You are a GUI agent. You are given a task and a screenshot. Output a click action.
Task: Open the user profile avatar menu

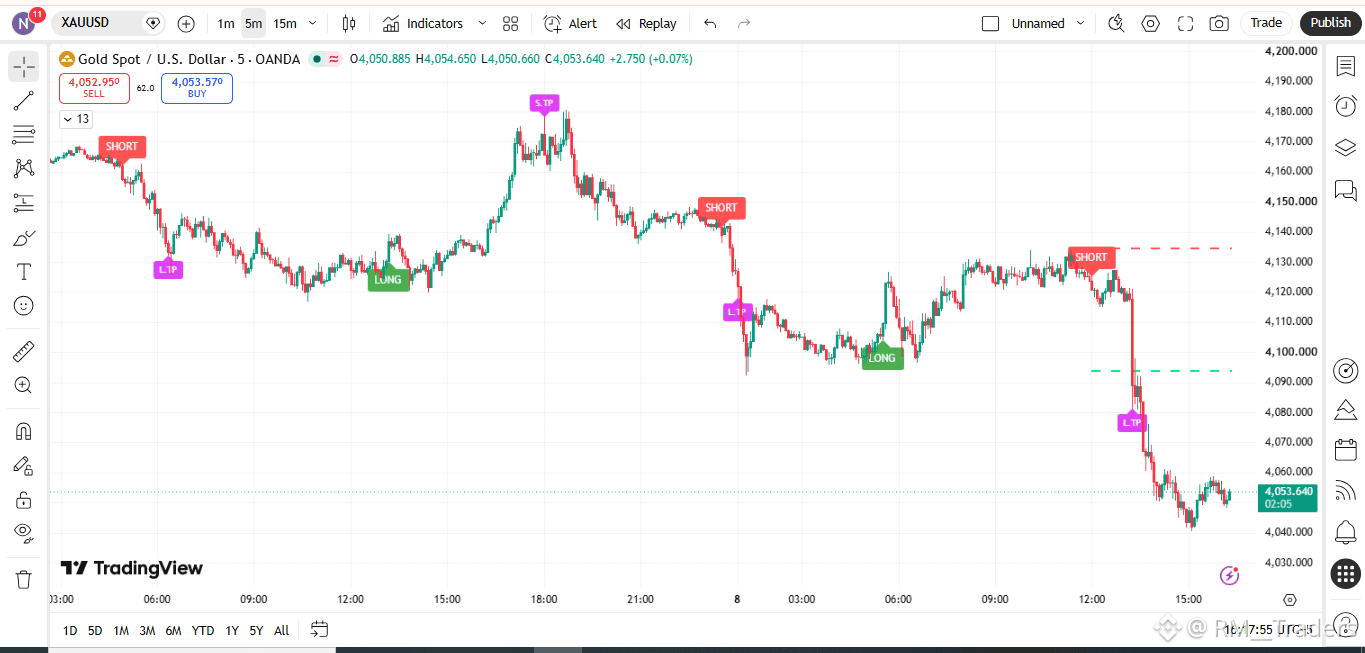[24, 22]
